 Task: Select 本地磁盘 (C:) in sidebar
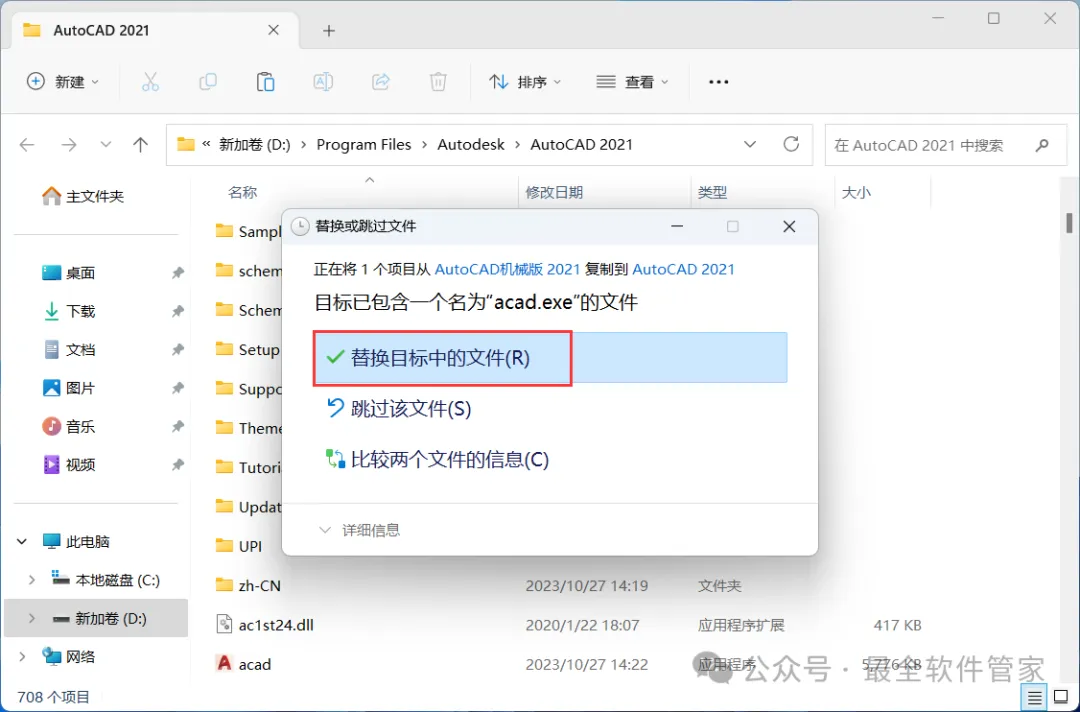click(106, 580)
